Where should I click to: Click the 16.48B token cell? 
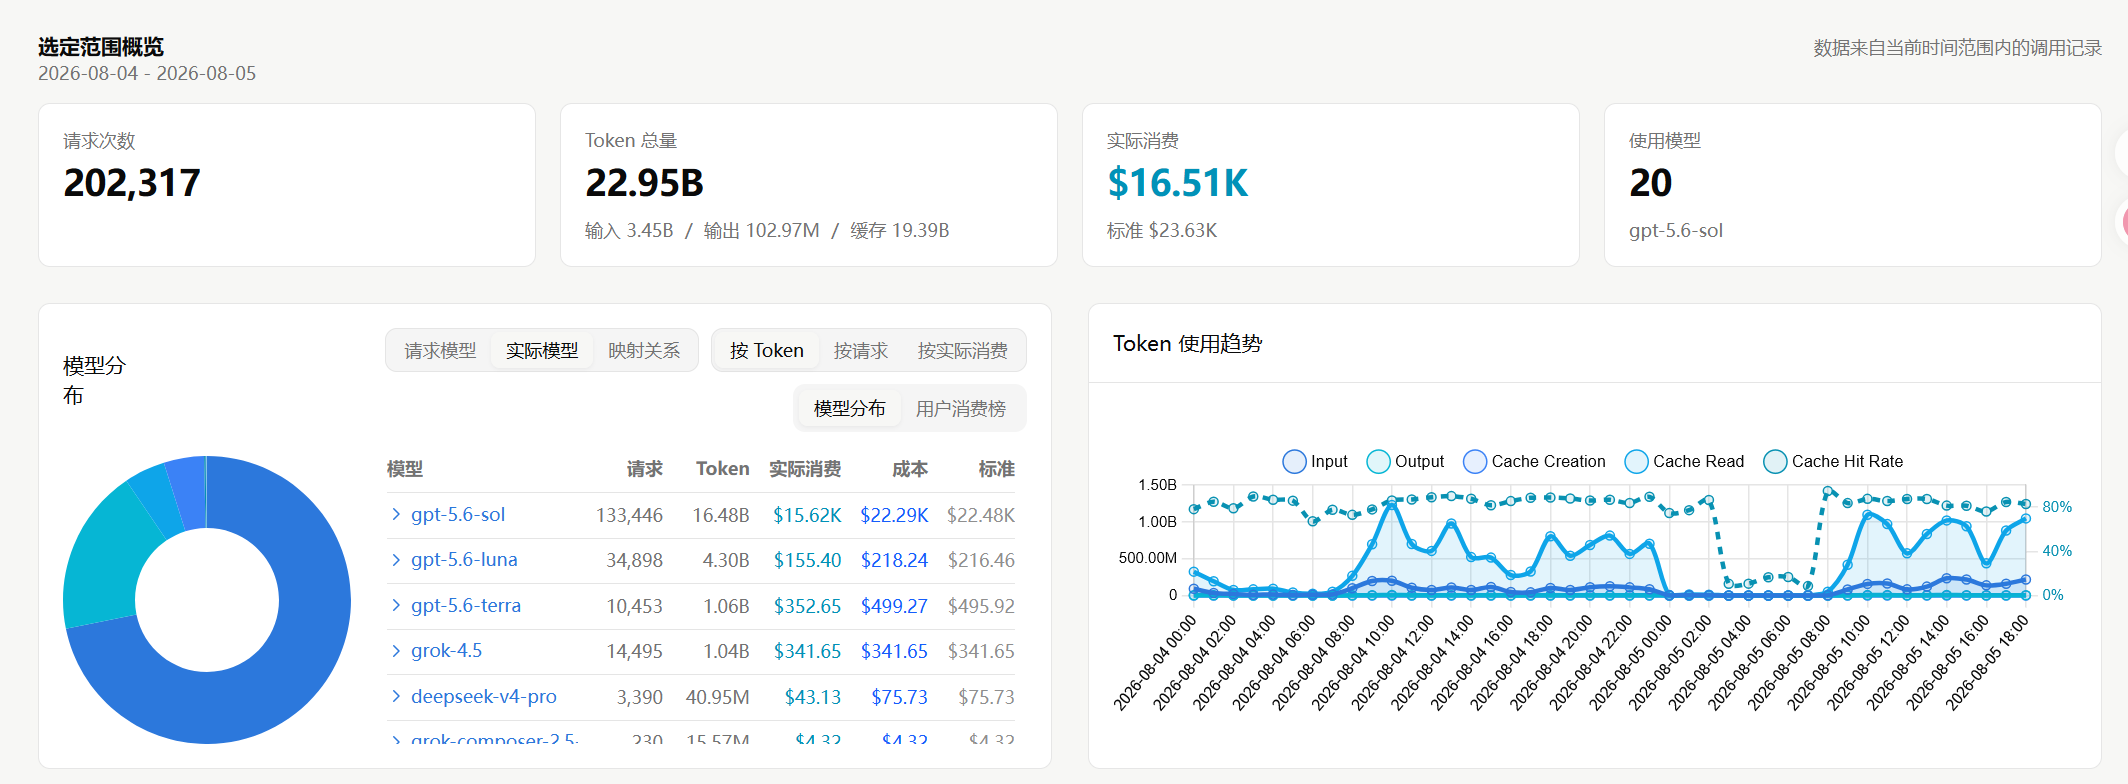[721, 515]
